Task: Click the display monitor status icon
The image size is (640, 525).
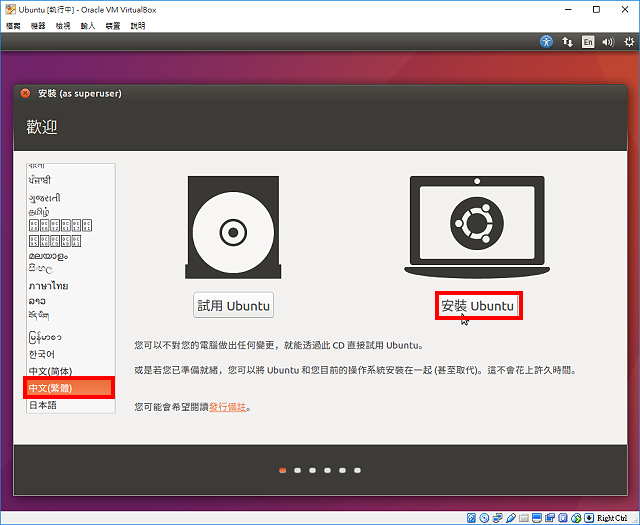Action: 537,518
